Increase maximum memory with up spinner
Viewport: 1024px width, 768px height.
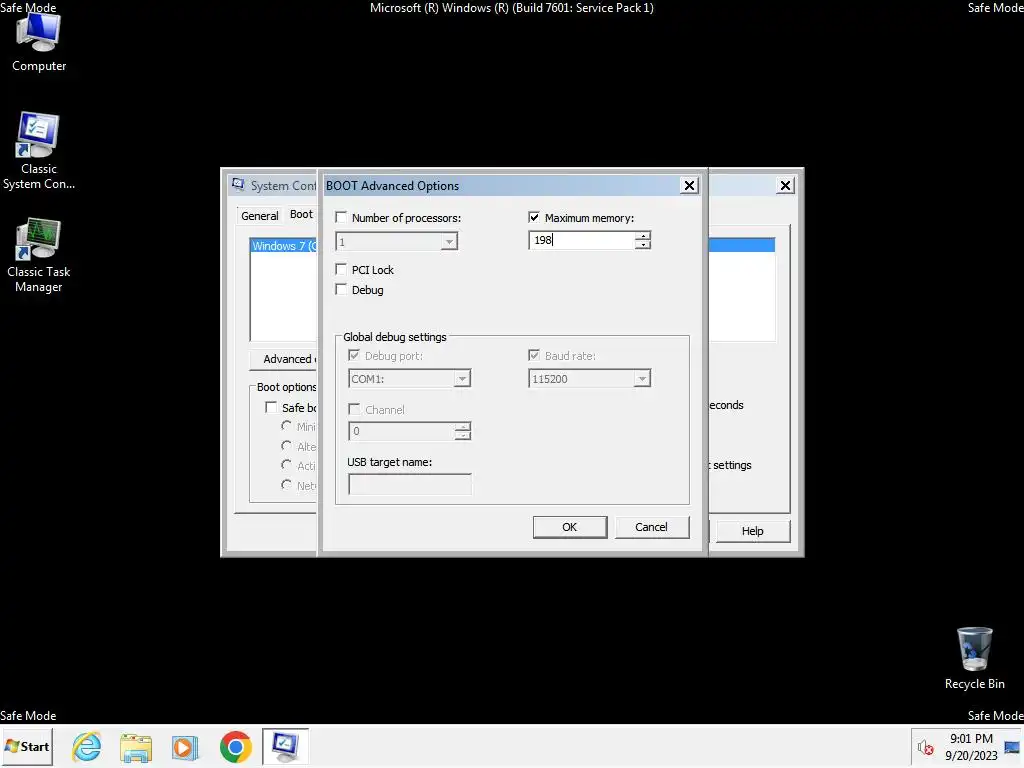643,236
